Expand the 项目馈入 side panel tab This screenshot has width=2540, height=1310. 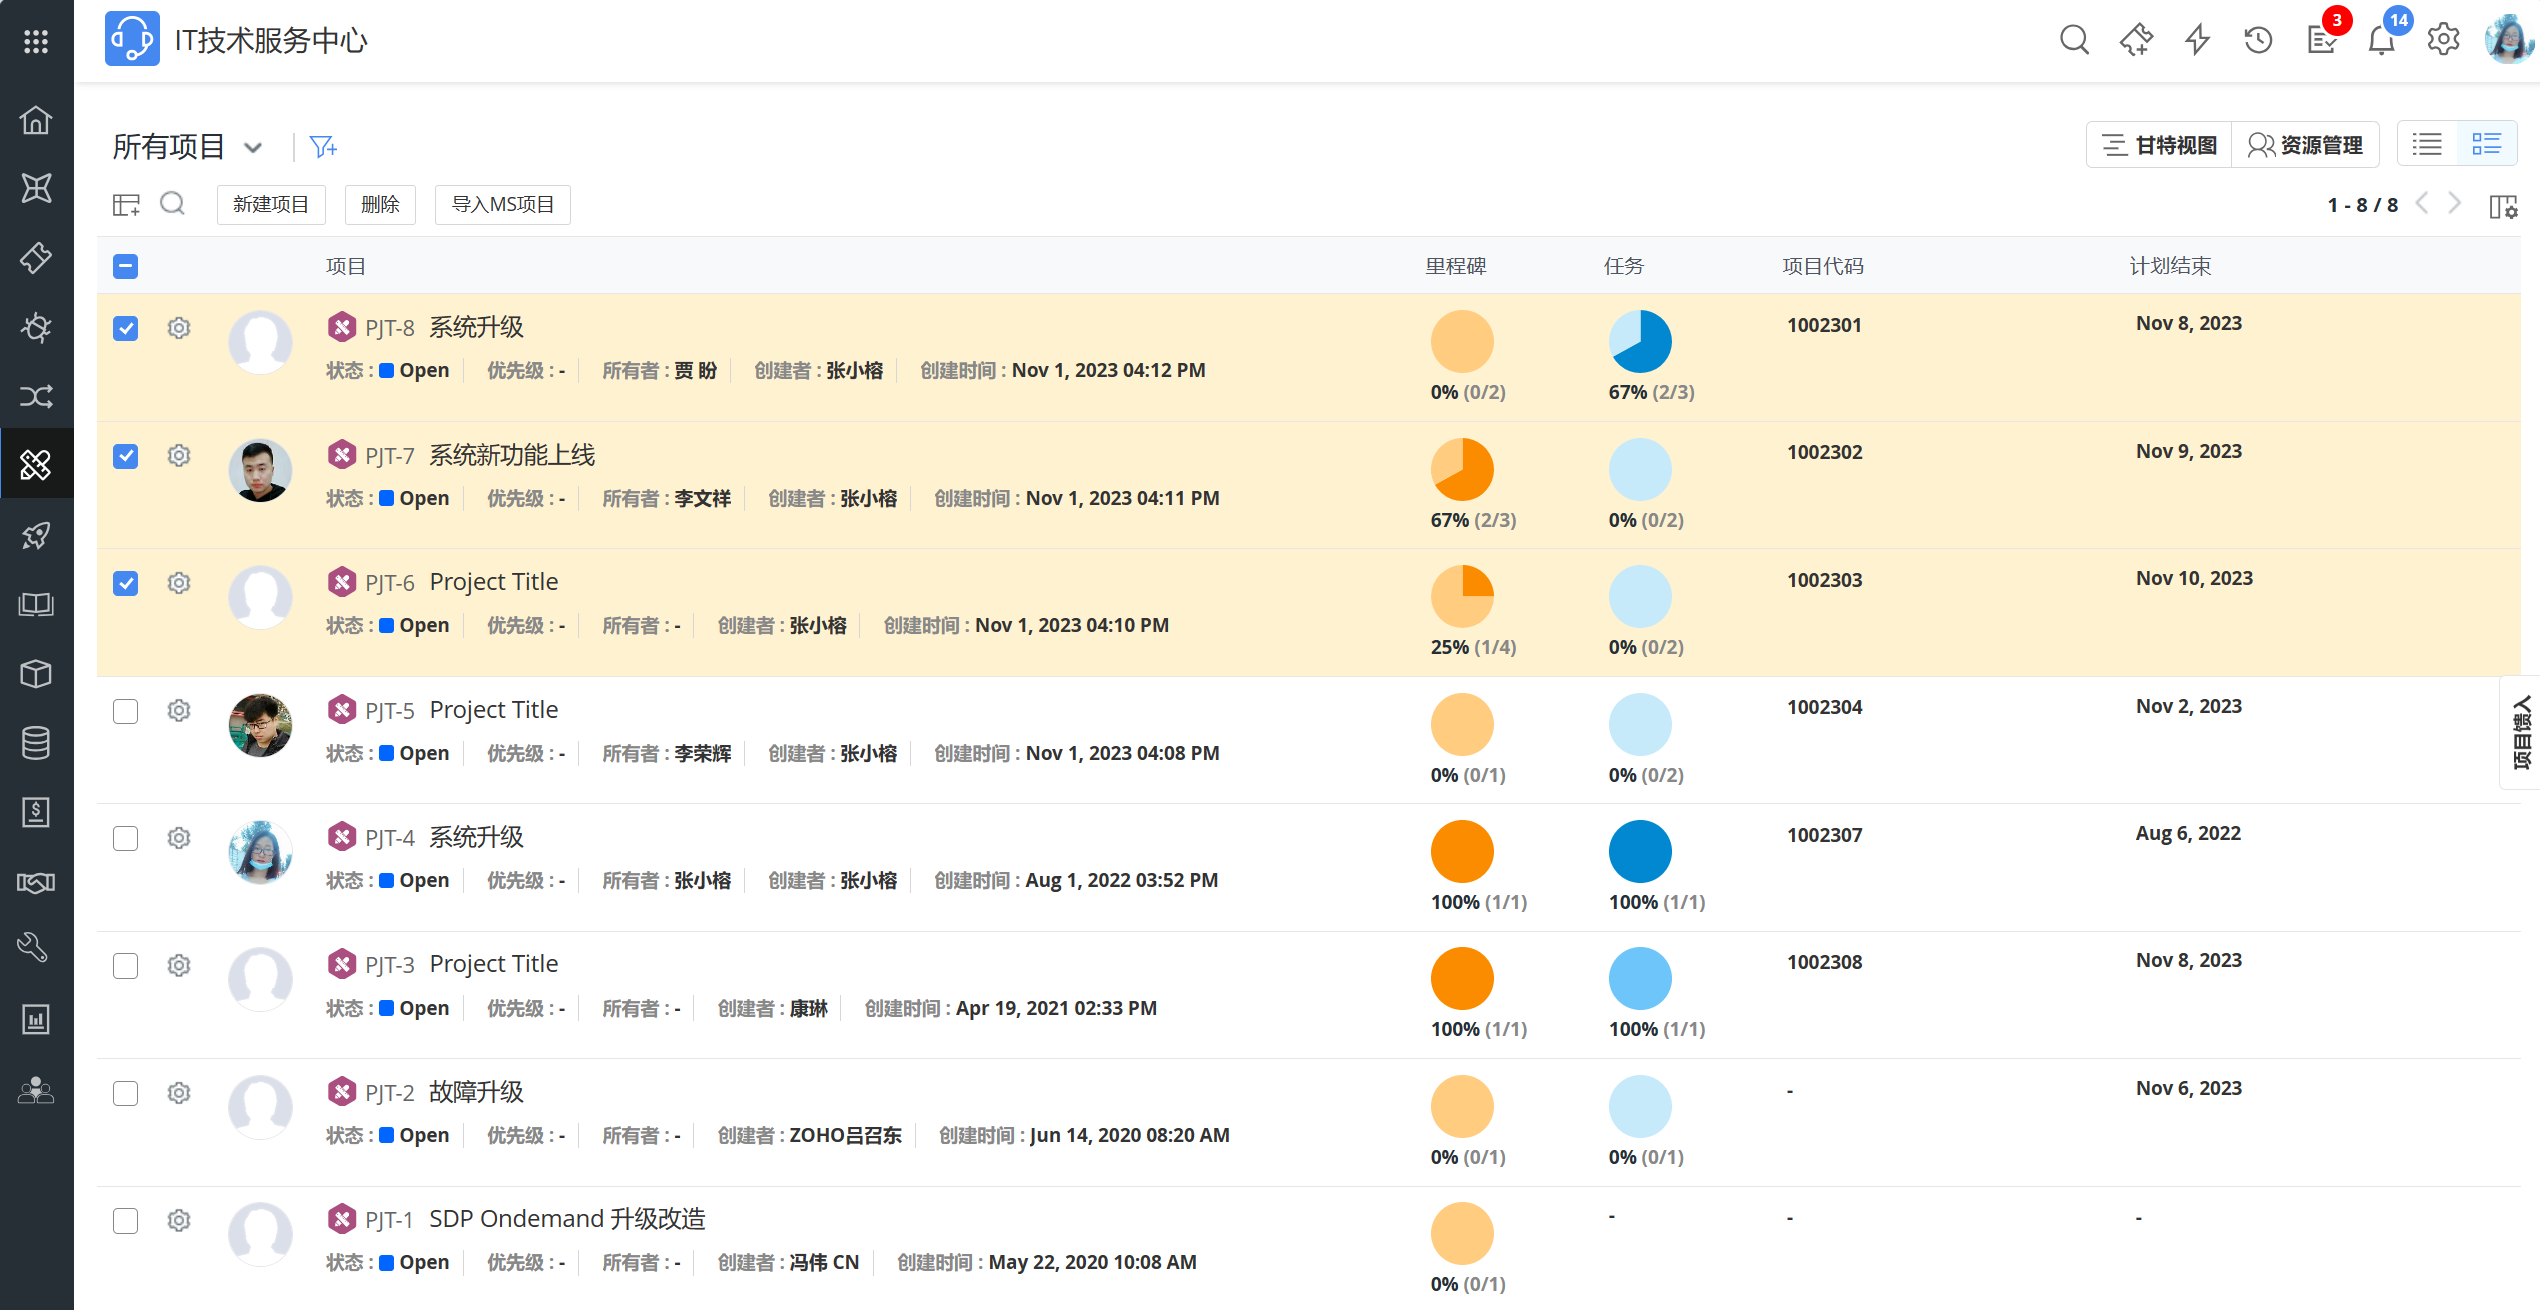2521,732
